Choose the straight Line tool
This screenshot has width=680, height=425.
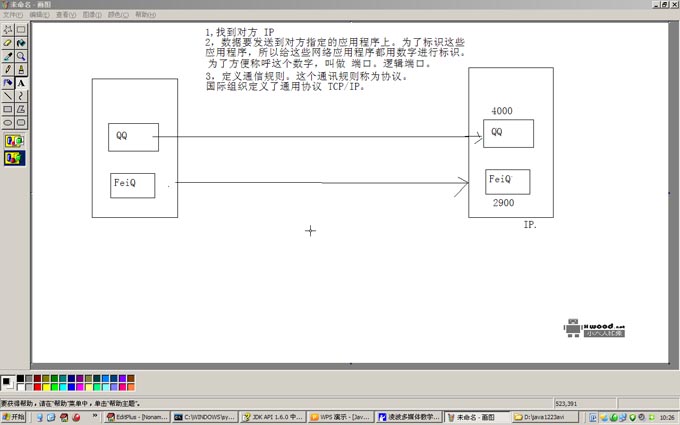[x=8, y=96]
